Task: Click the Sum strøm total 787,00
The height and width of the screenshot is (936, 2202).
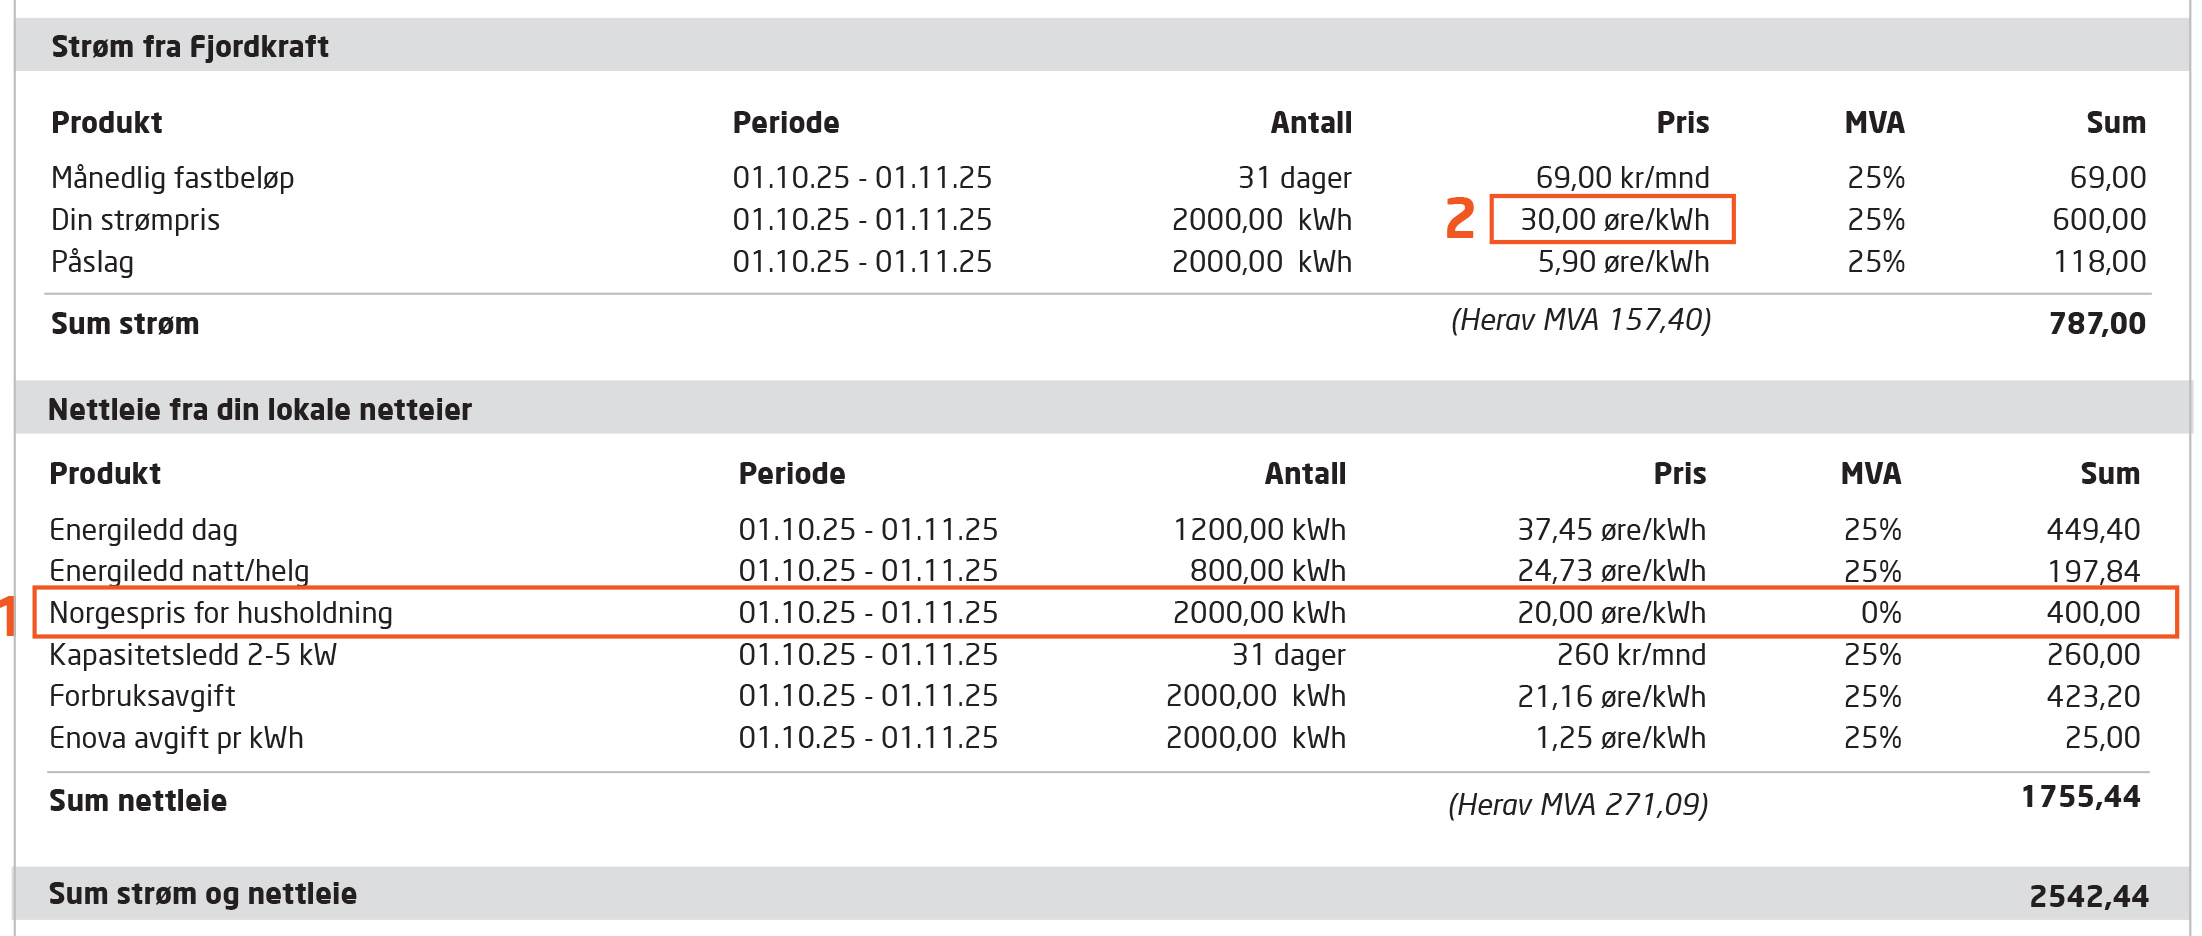Action: pos(2096,323)
